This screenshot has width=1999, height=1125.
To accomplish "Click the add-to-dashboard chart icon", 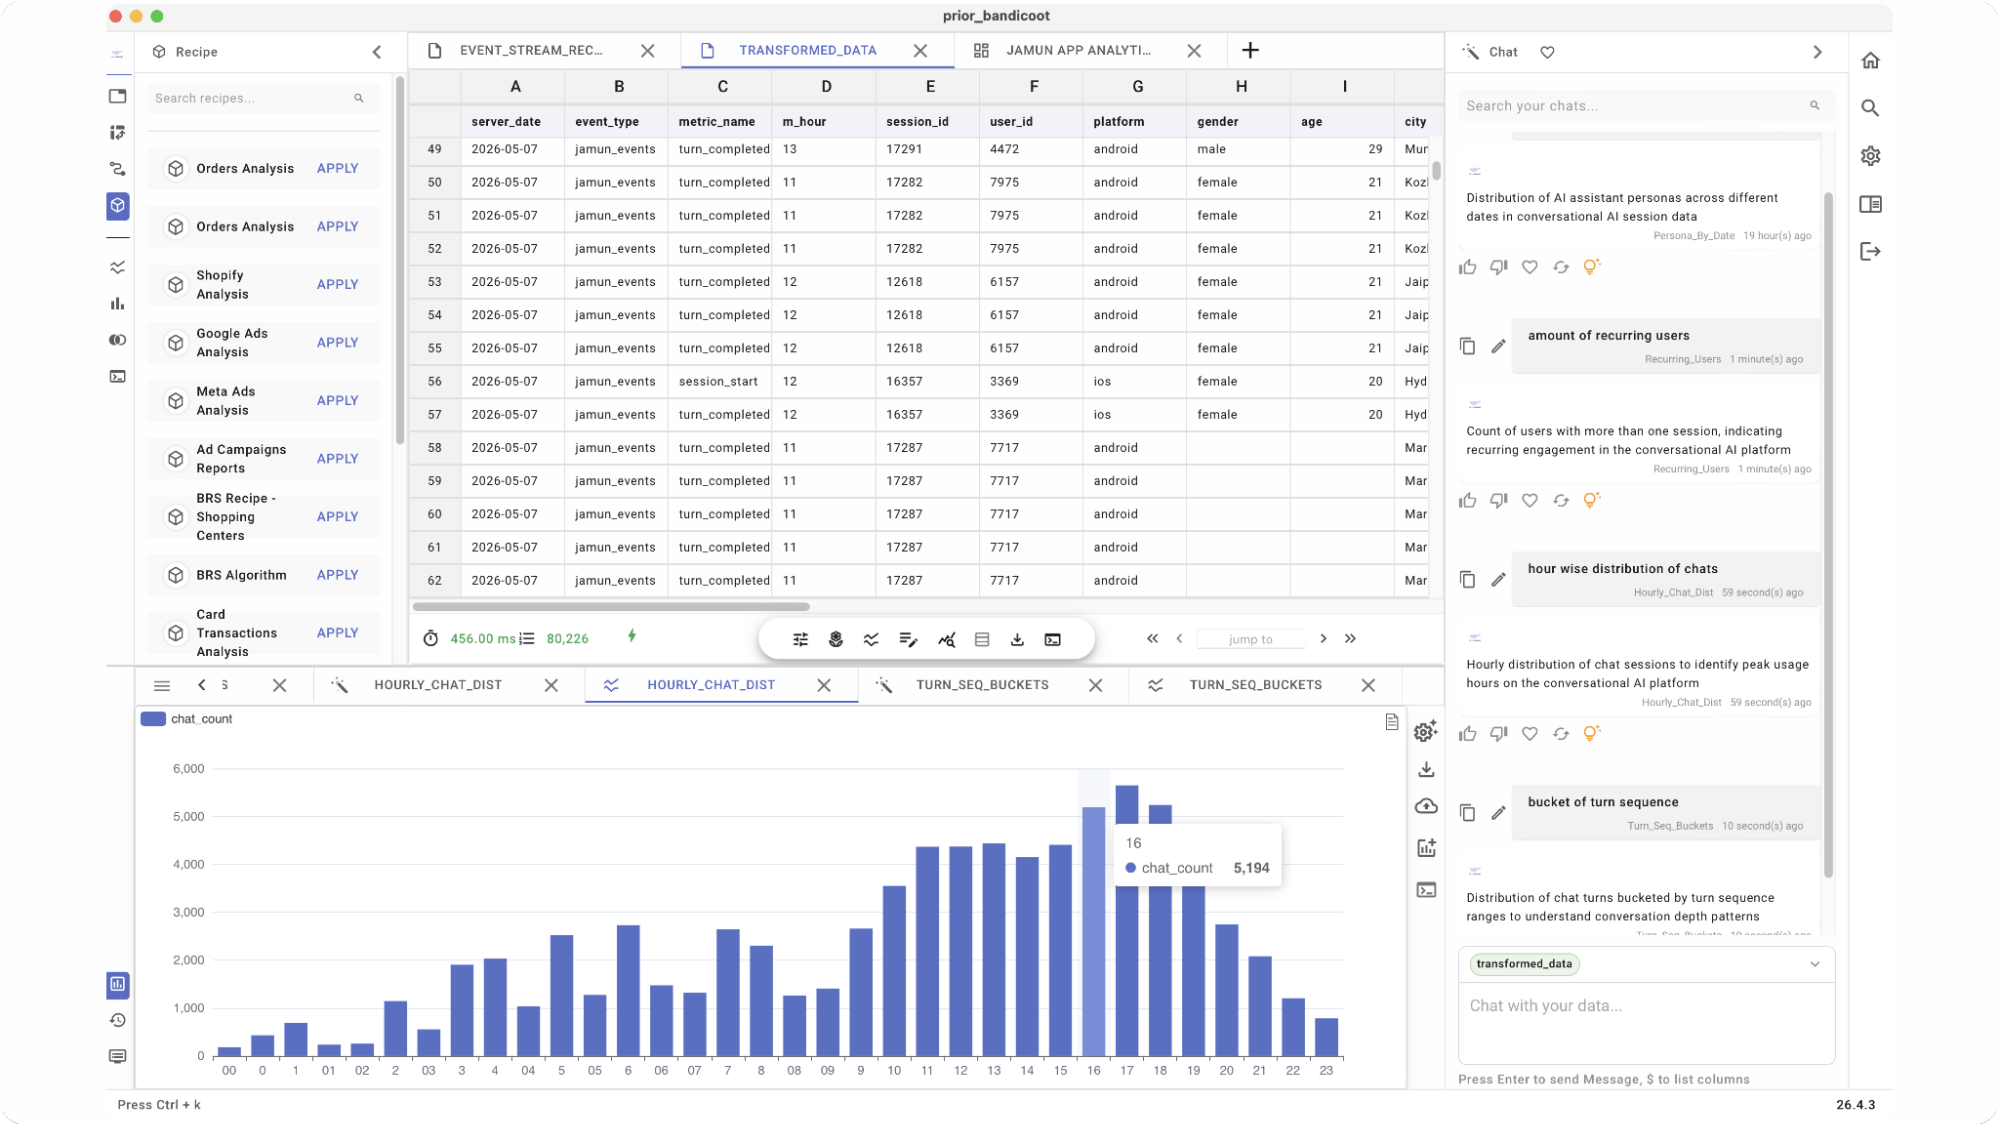I will click(1426, 848).
